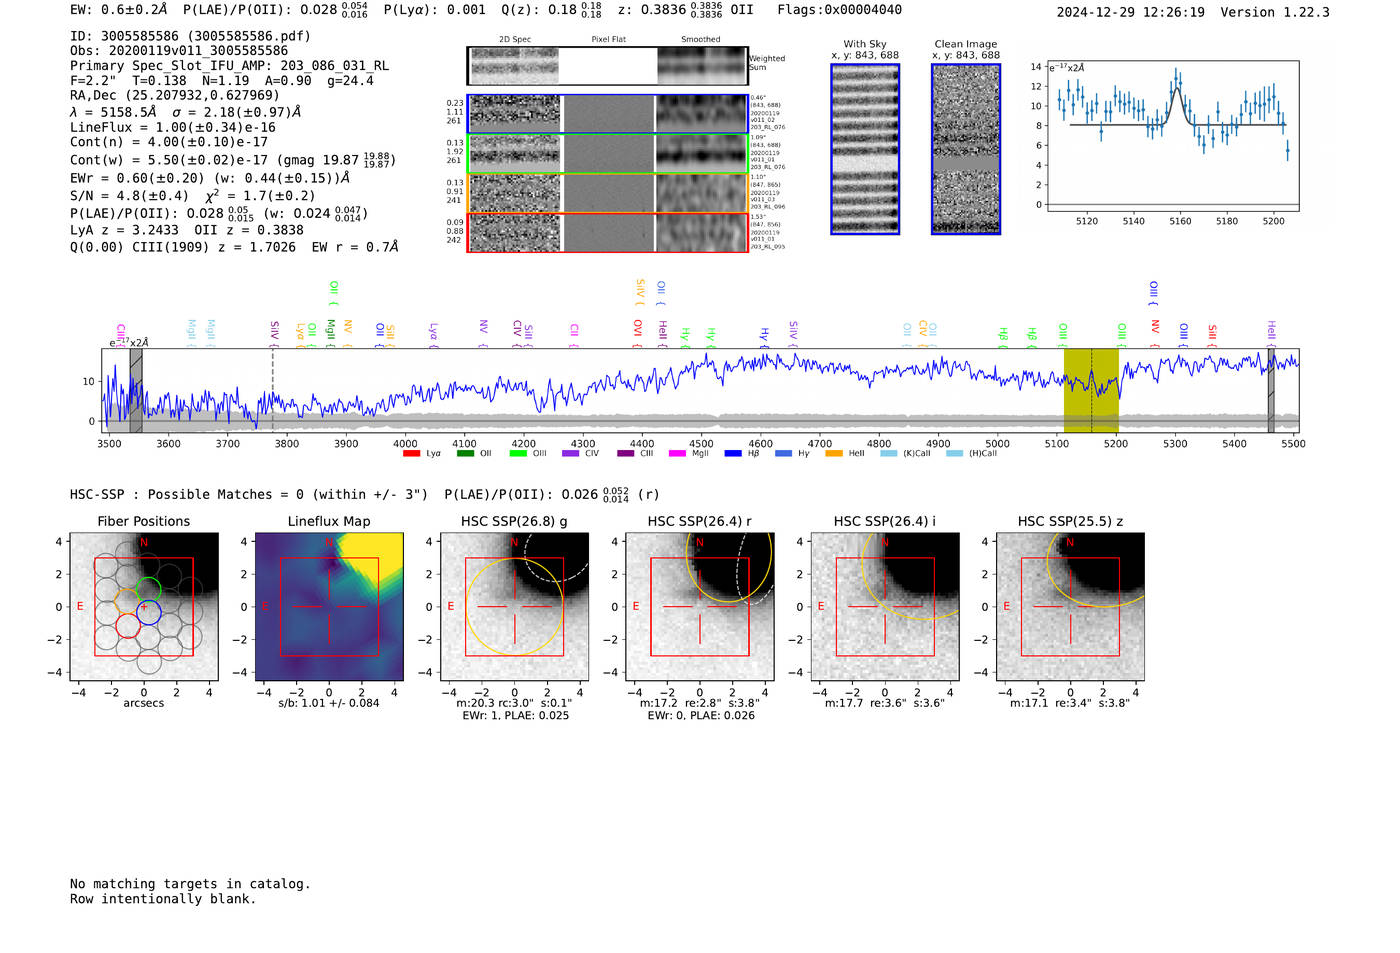Click the gray hatched band near 5460 Å

1271,391
